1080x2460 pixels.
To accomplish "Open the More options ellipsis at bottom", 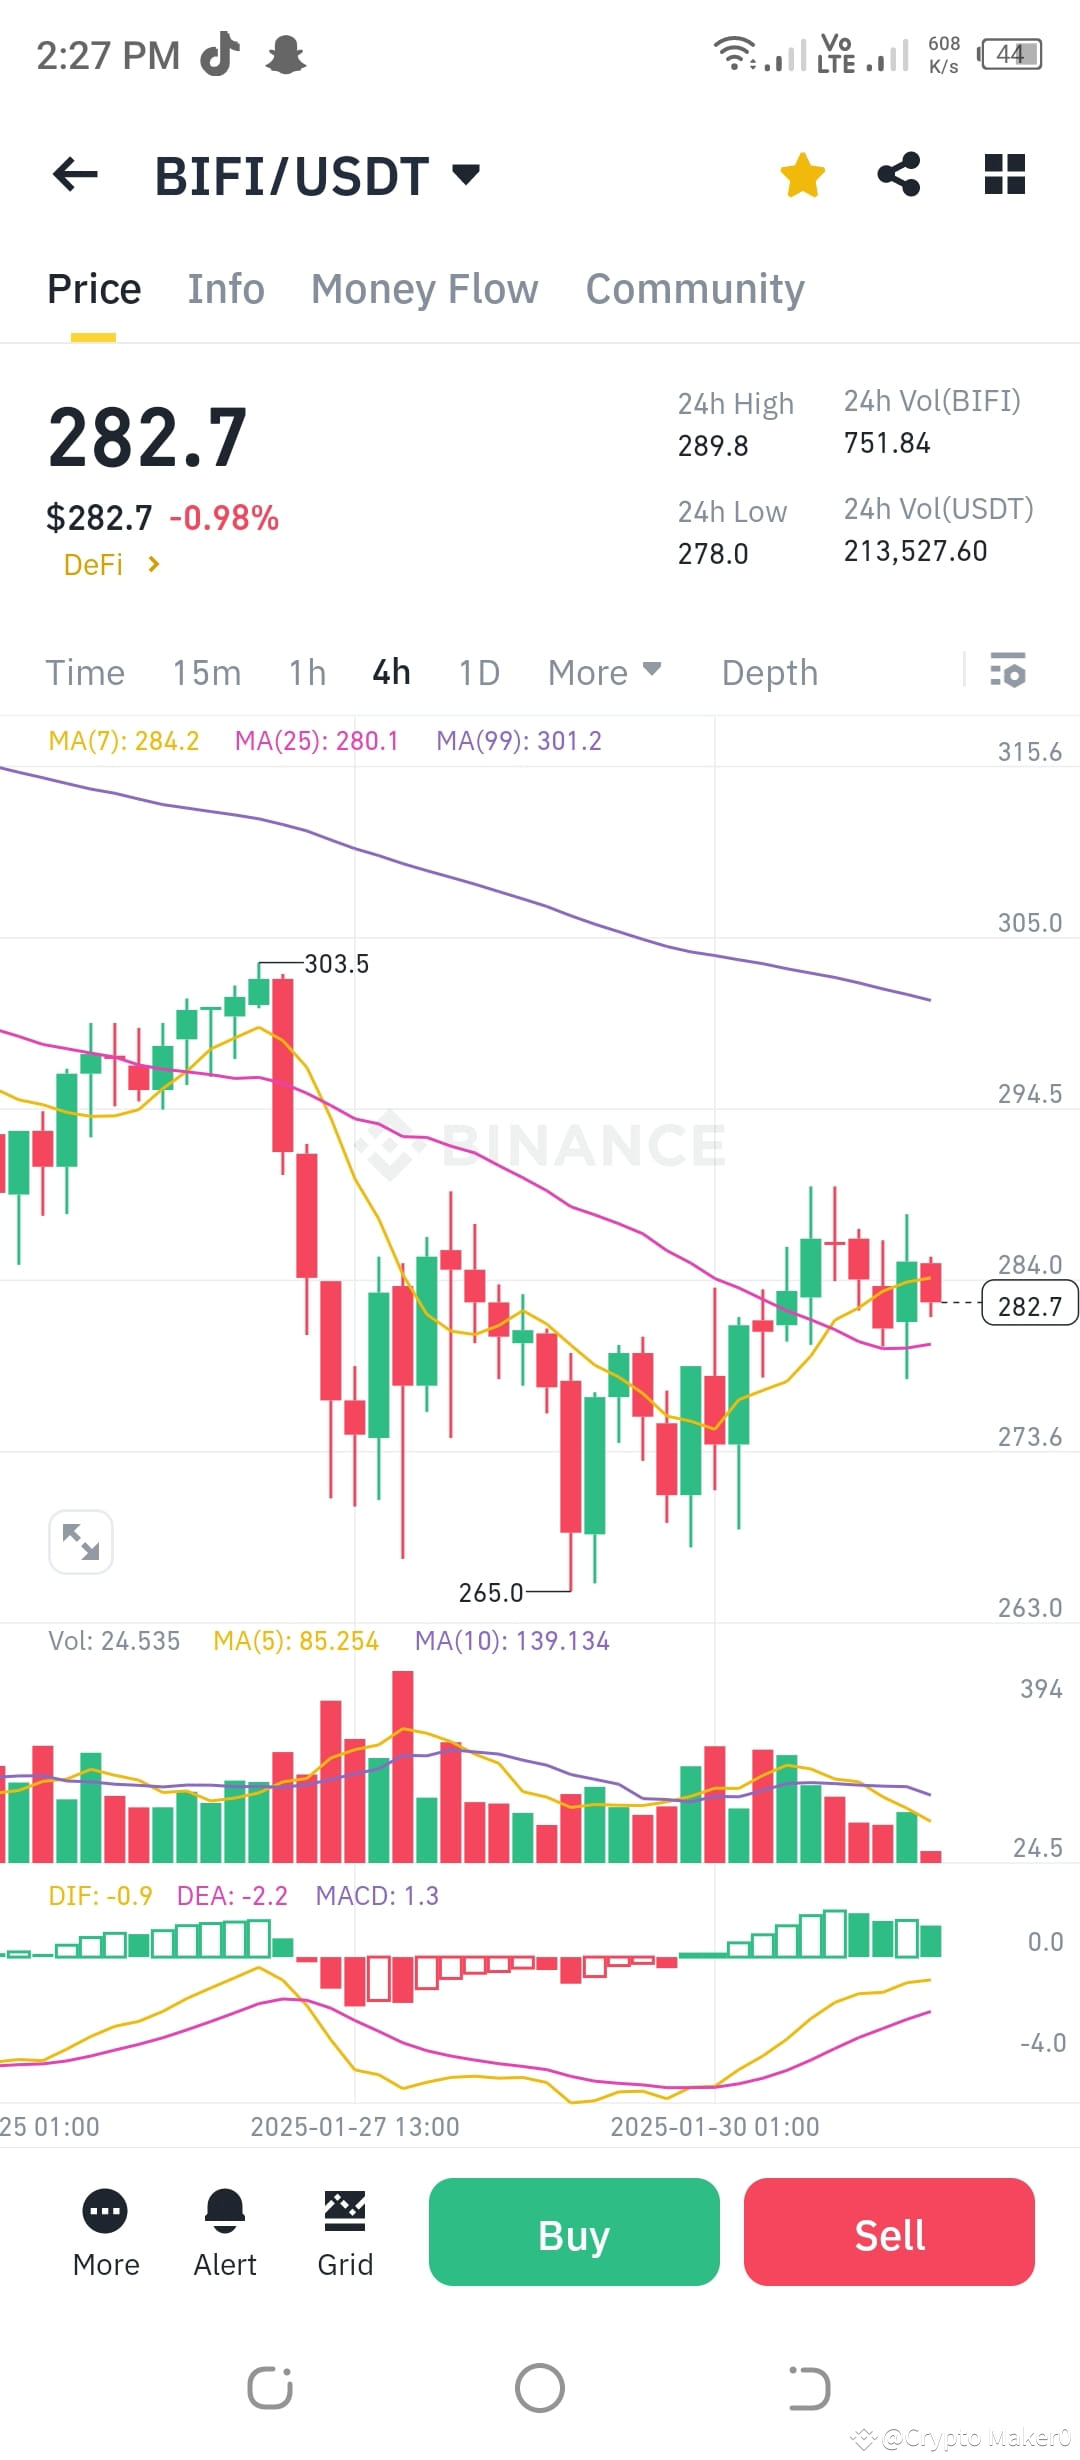I will [x=105, y=2210].
